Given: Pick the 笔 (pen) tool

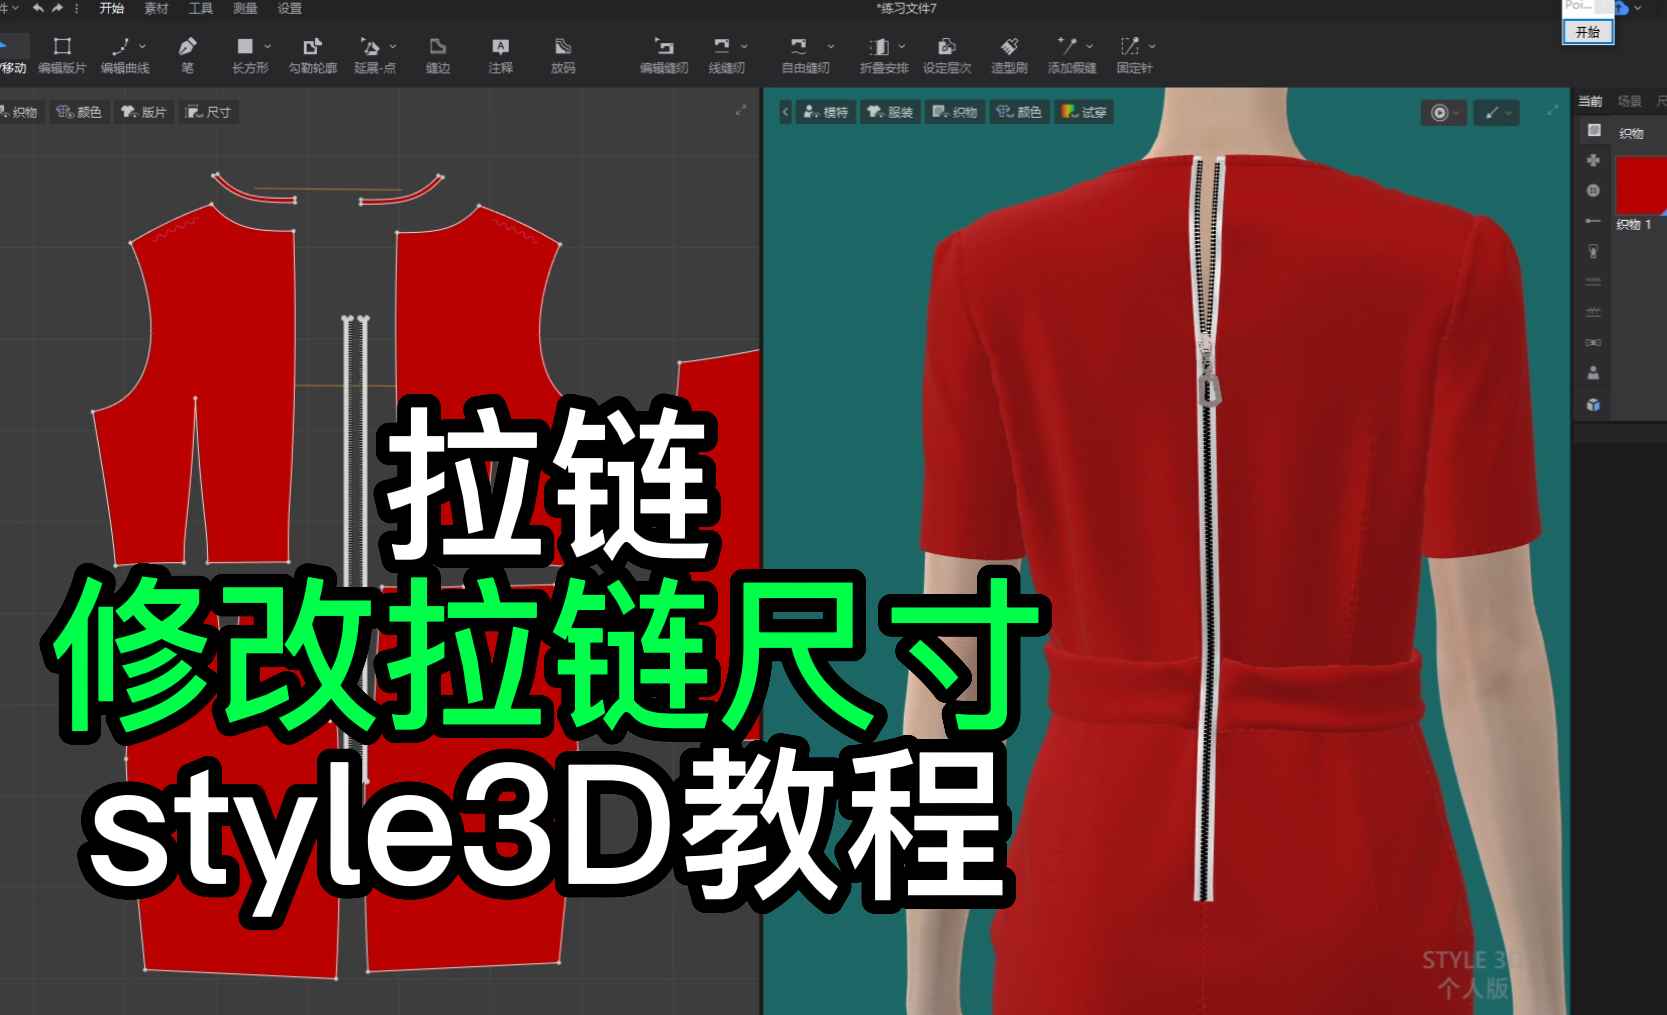Looking at the screenshot, I should click(187, 55).
